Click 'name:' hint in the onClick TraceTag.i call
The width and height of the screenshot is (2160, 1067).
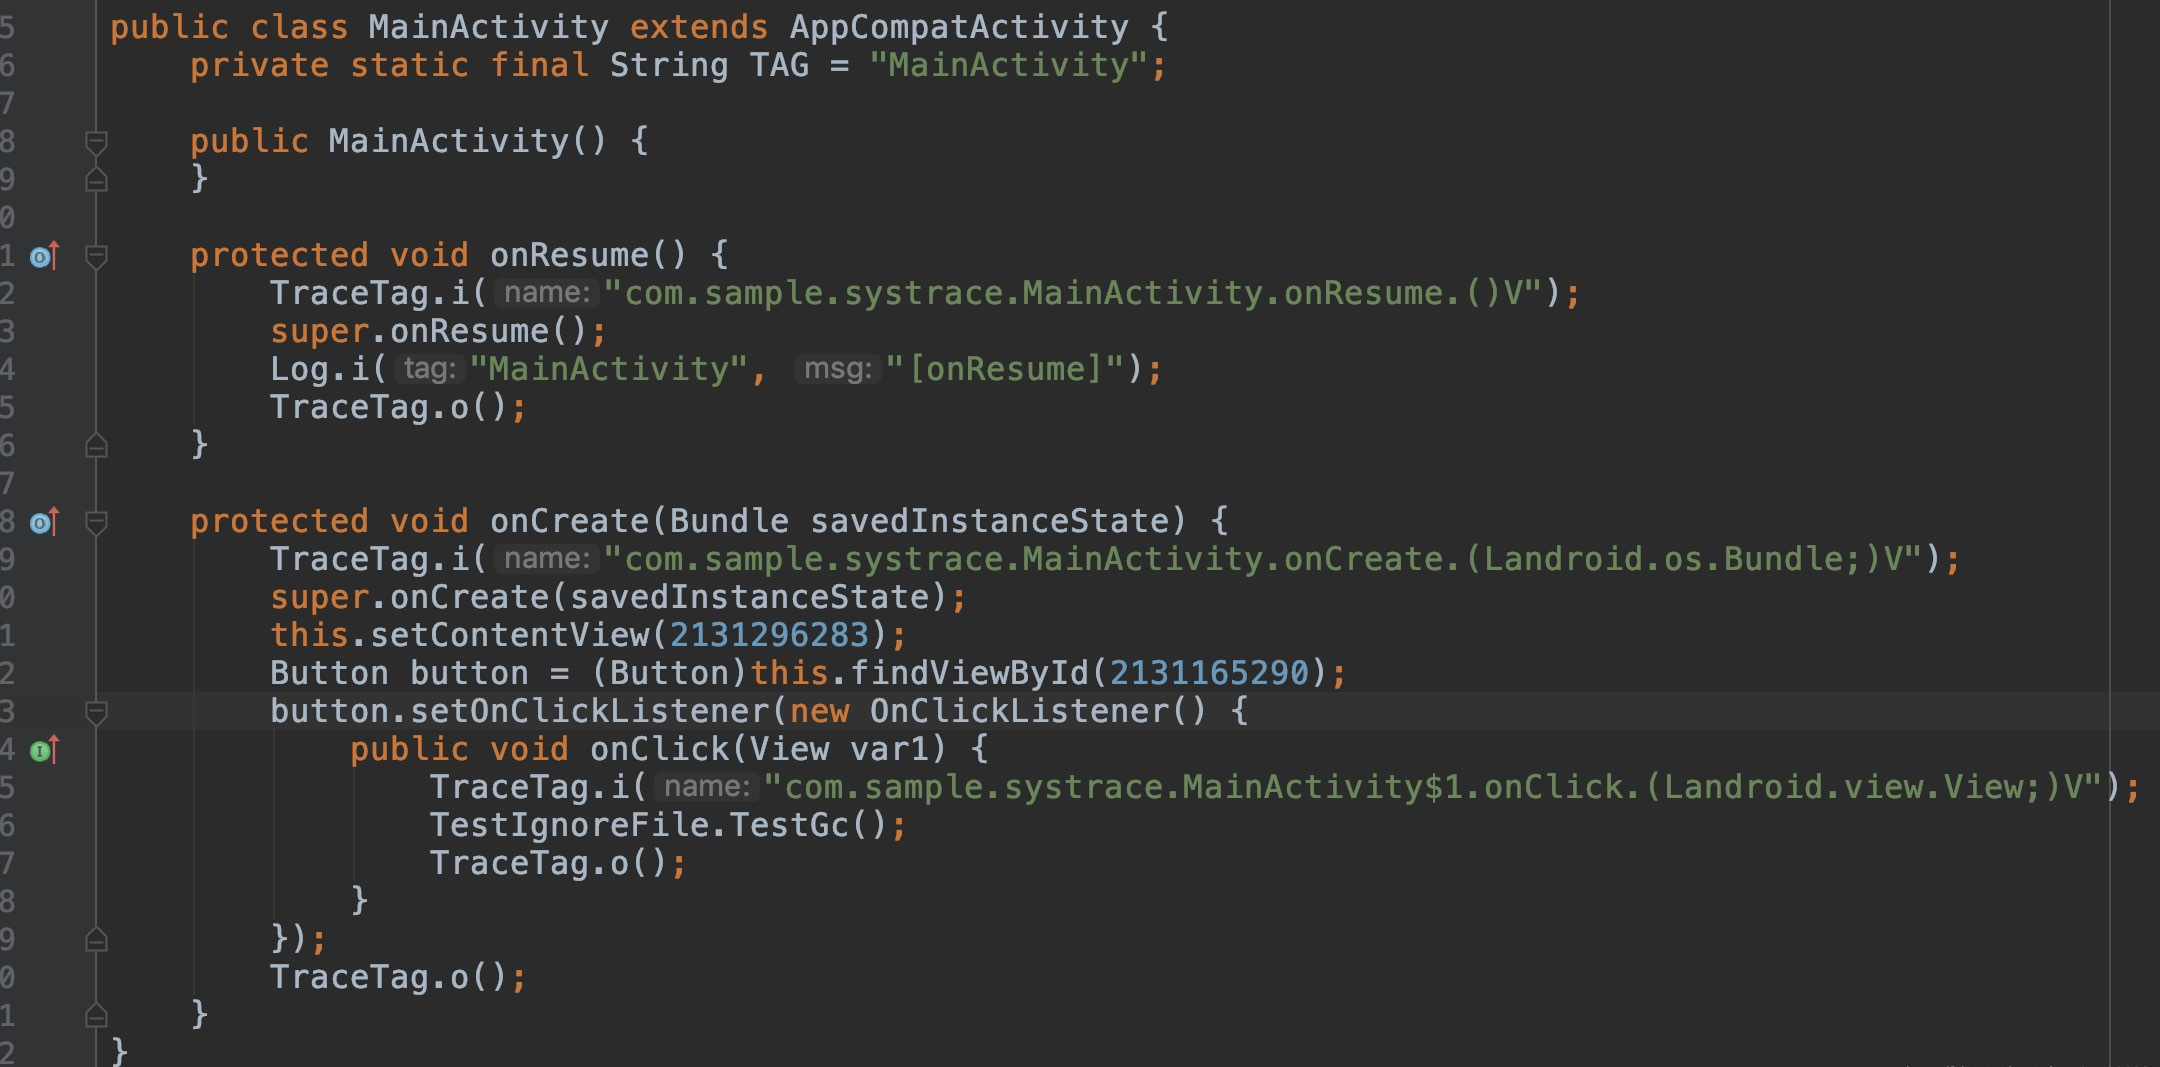tap(706, 787)
